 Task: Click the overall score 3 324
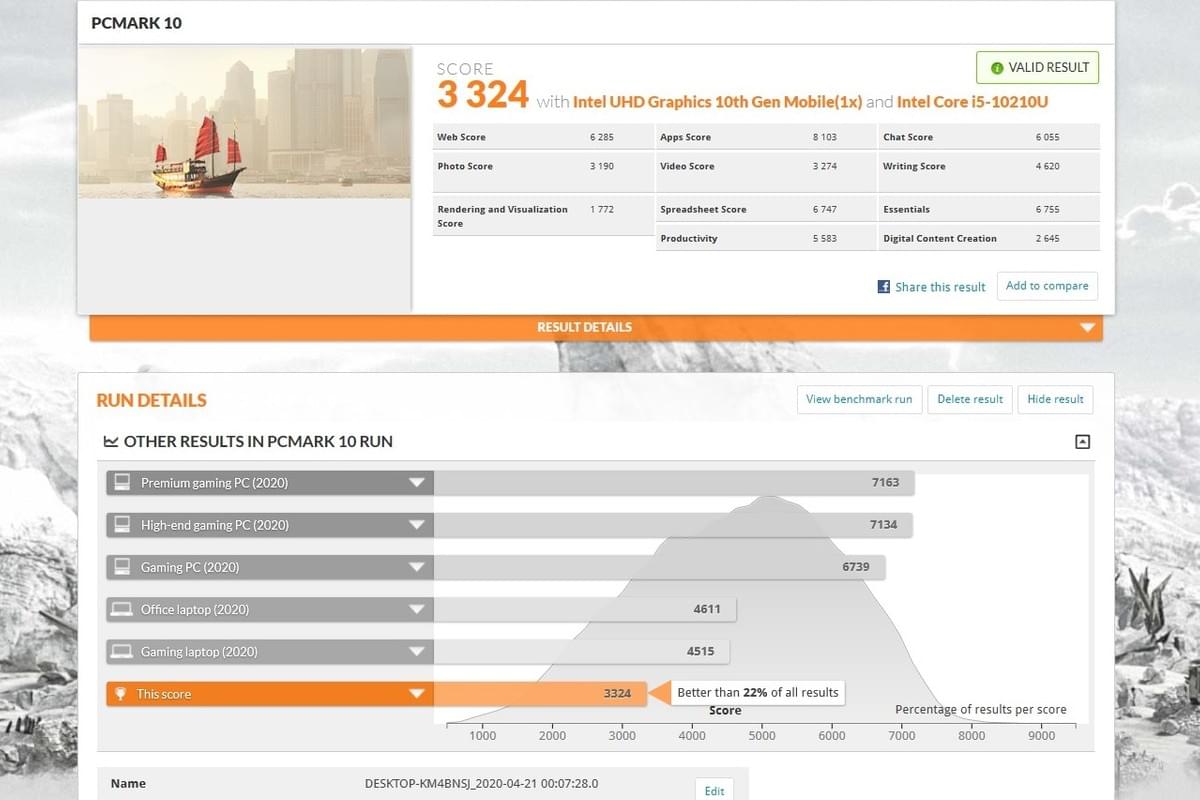click(x=483, y=95)
